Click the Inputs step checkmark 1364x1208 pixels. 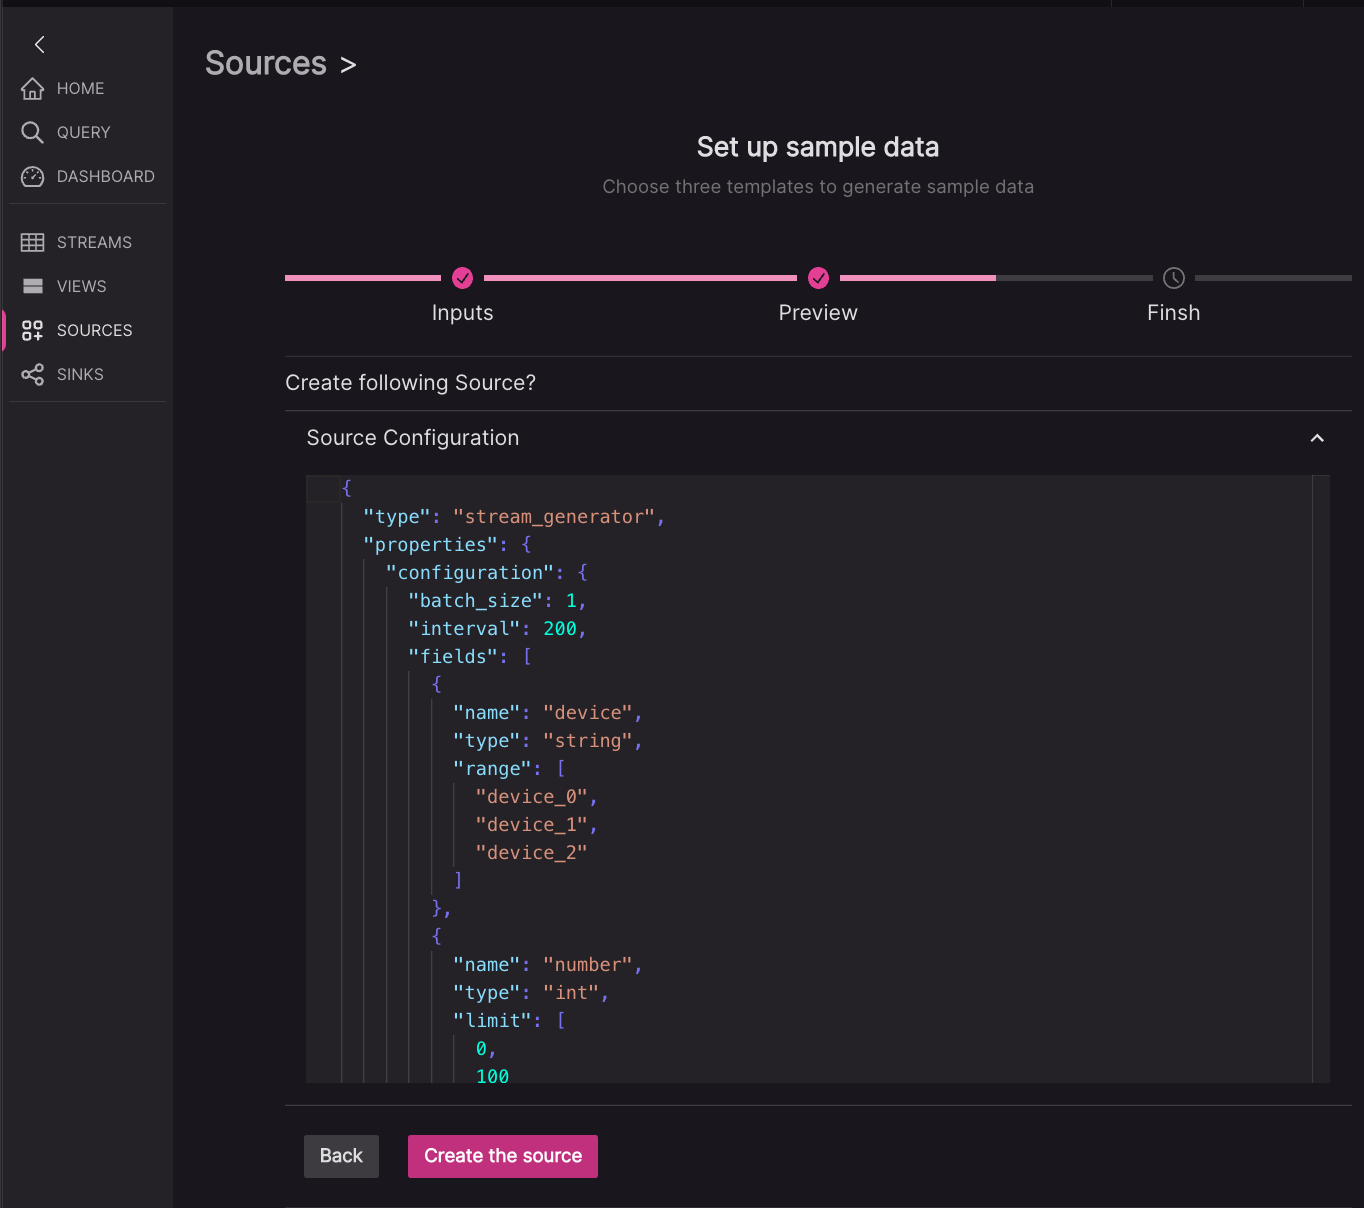pos(462,278)
